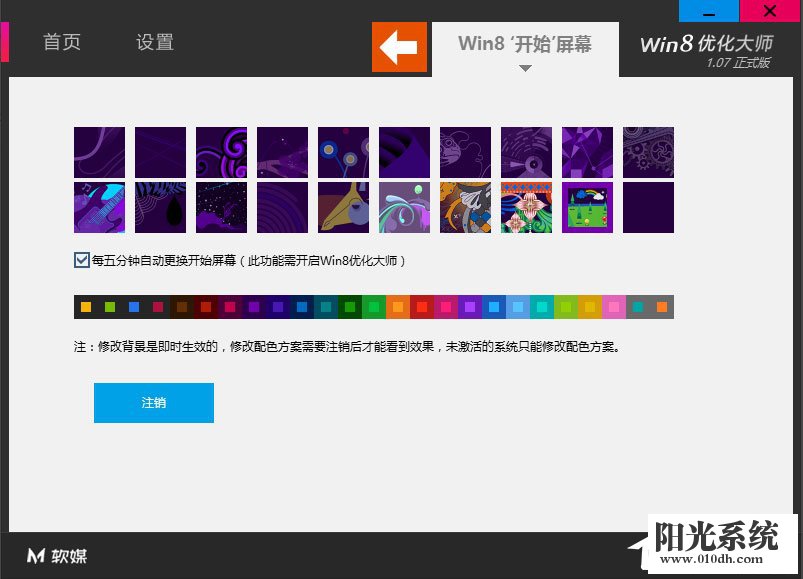Select the gears pattern background thumbnail
Screen dimensions: 803x579
pos(648,150)
